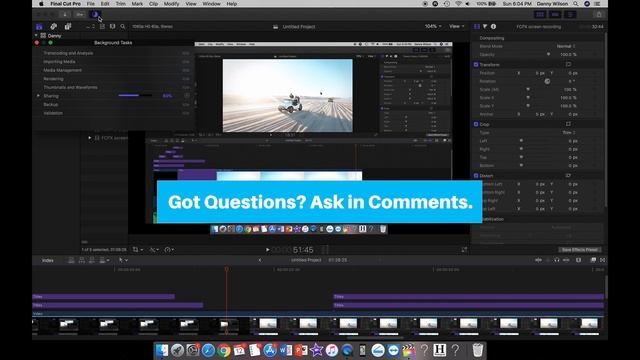
Task: Open the Edit menu
Action: [x=105, y=4]
